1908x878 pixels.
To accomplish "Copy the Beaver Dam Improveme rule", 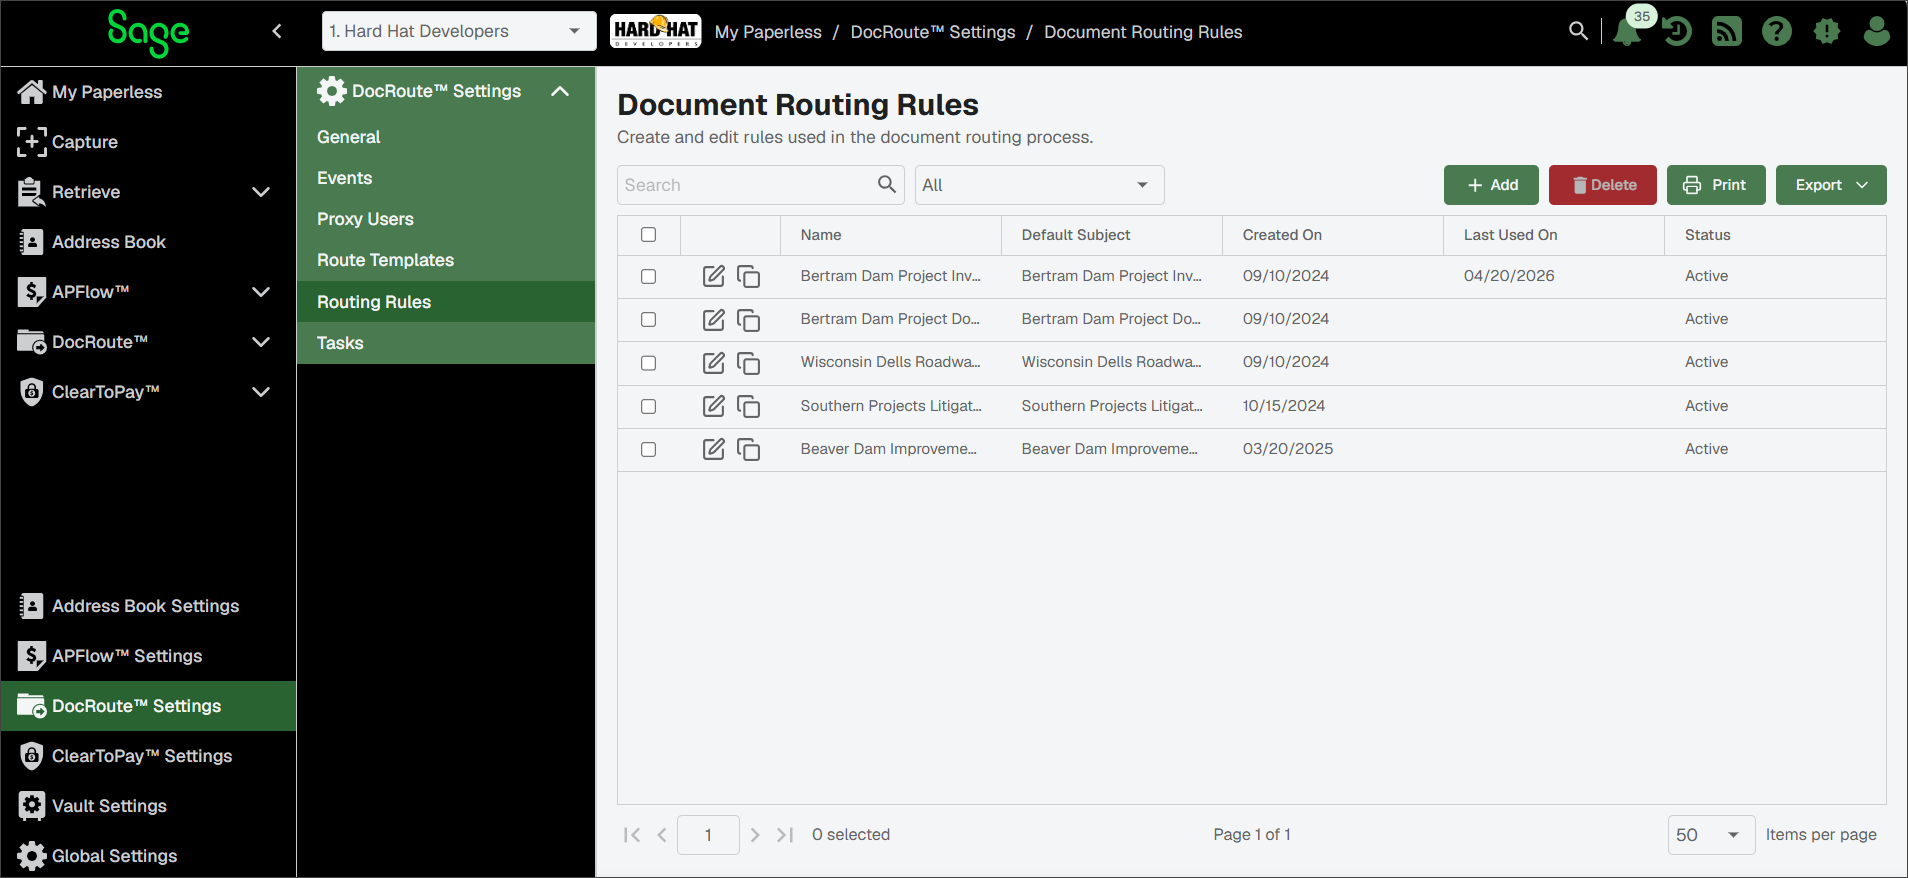I will point(748,449).
